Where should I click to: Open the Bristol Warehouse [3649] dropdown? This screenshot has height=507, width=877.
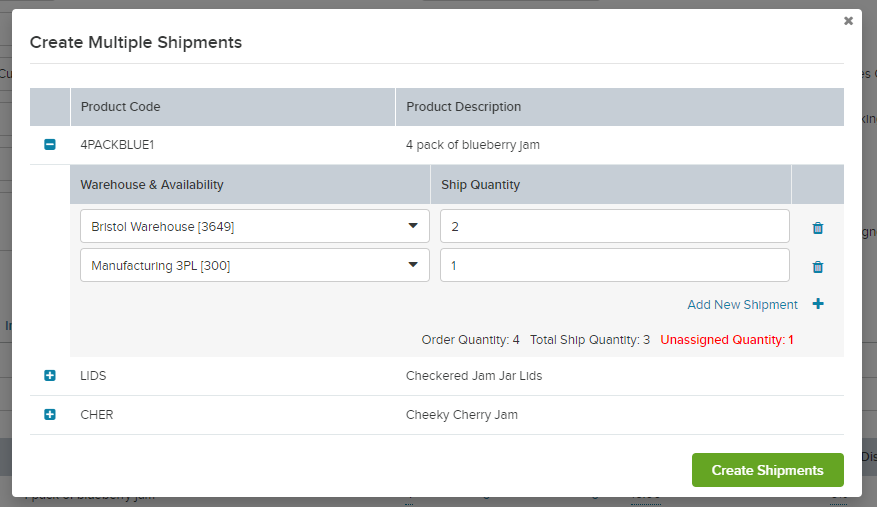pos(255,227)
